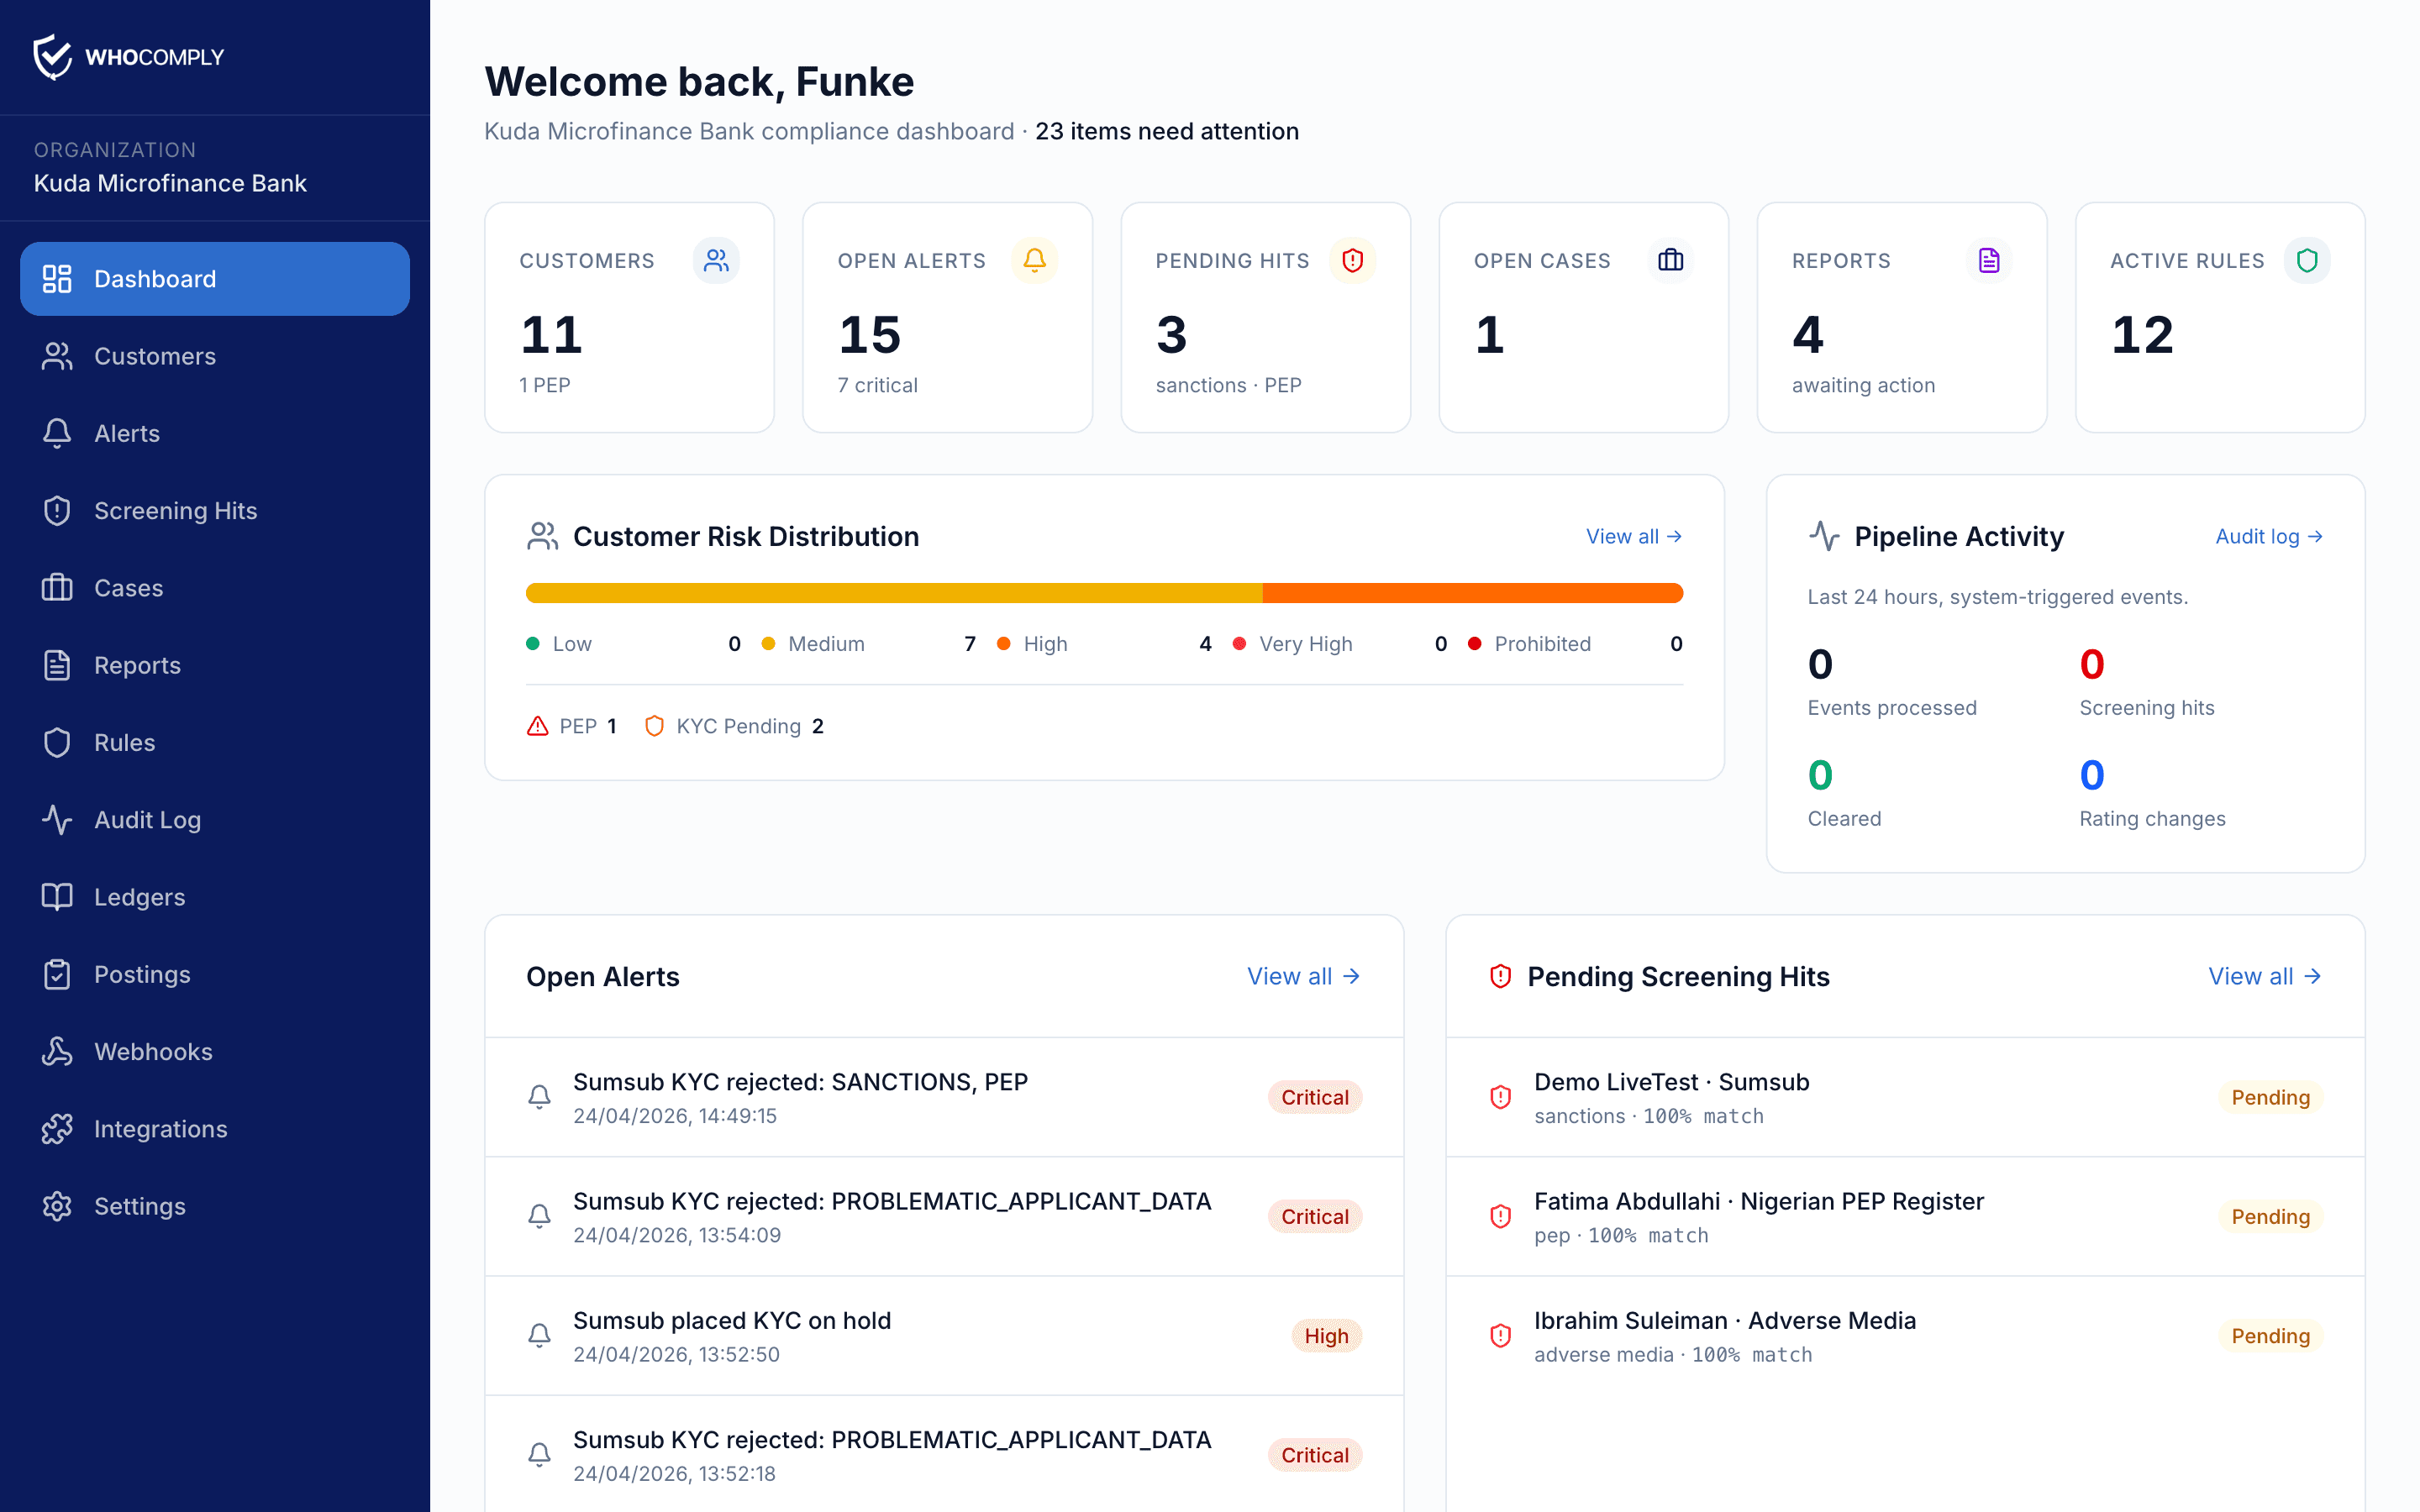The height and width of the screenshot is (1512, 2420).
Task: Click Kuda Microfinance Bank organization name
Action: pyautogui.click(x=170, y=183)
